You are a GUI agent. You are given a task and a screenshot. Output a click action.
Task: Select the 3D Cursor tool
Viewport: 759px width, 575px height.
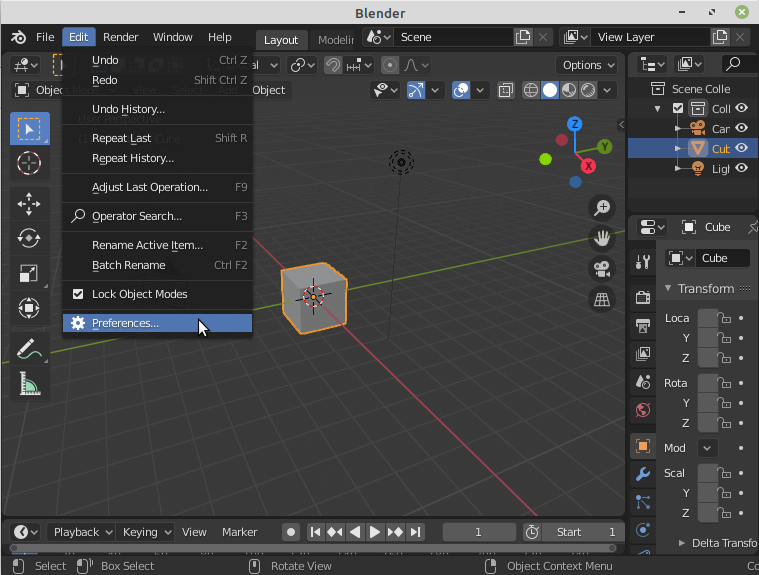click(x=29, y=163)
